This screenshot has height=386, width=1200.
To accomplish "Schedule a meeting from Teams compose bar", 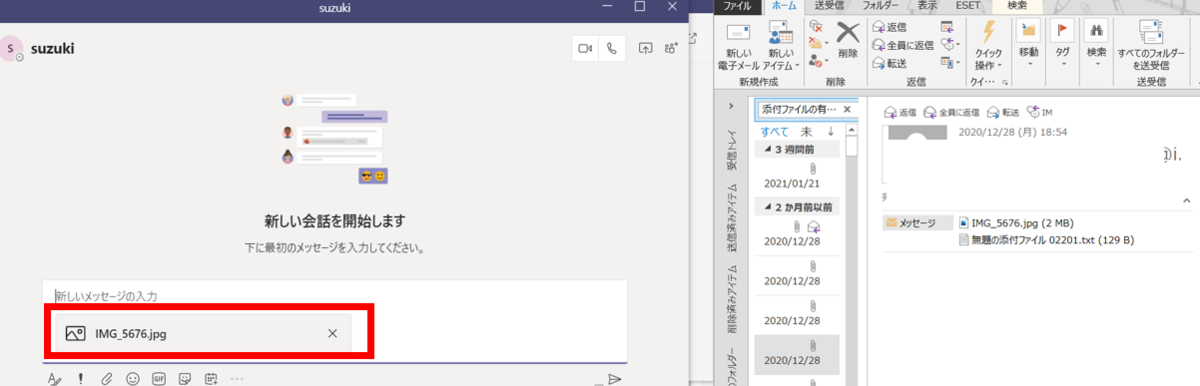I will pyautogui.click(x=210, y=379).
